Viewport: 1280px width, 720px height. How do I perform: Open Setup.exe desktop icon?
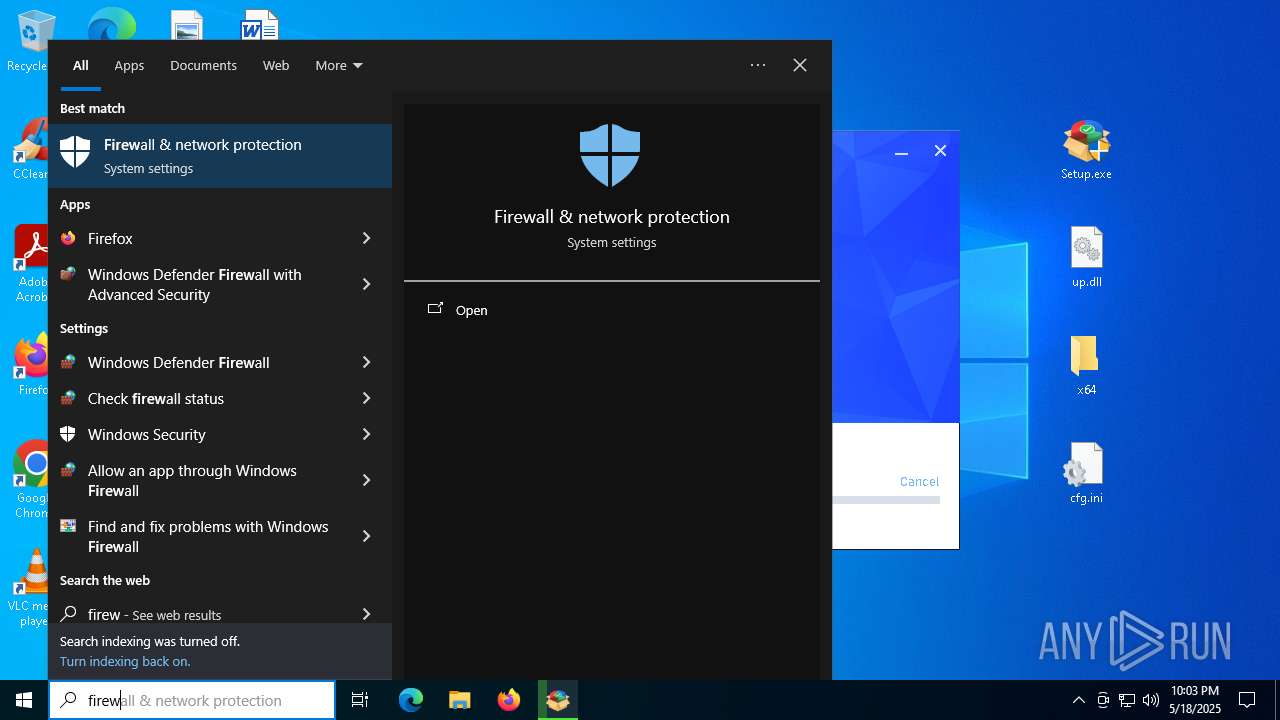(1086, 150)
